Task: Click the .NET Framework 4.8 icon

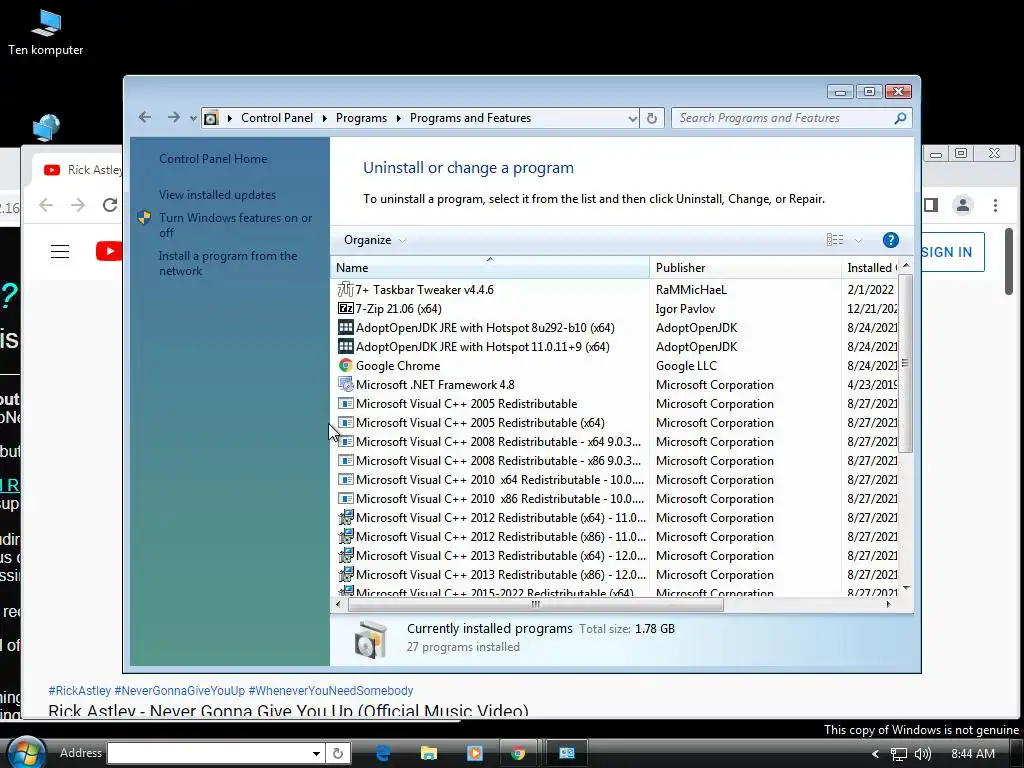Action: [345, 385]
